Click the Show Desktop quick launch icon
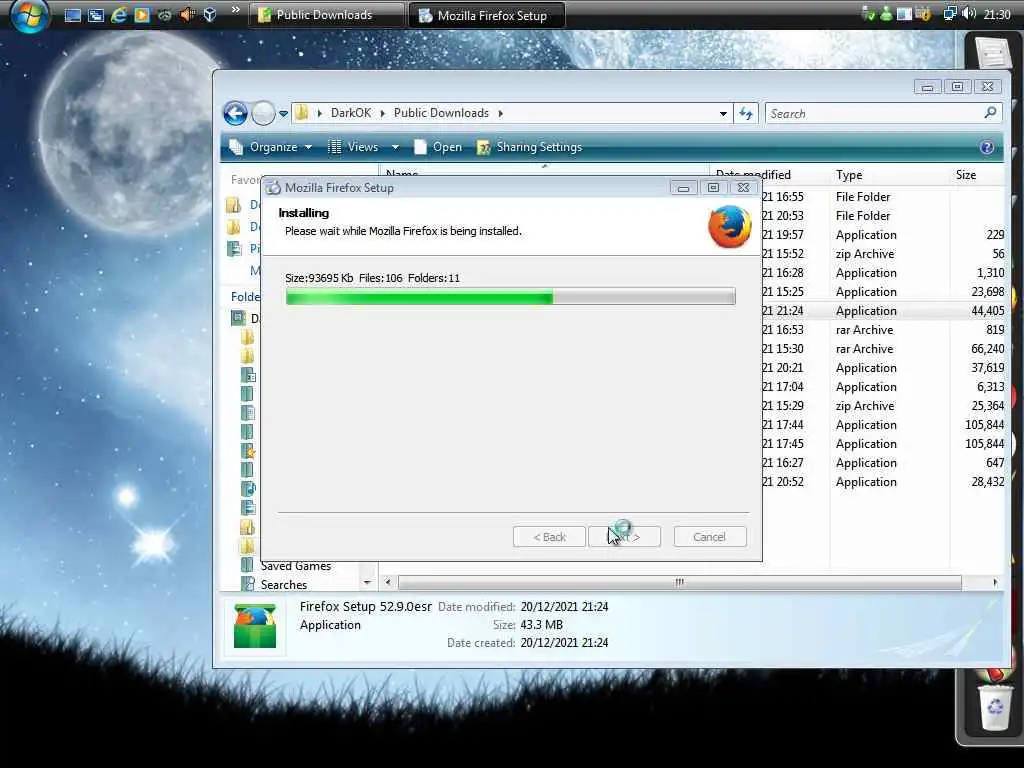 tap(72, 15)
